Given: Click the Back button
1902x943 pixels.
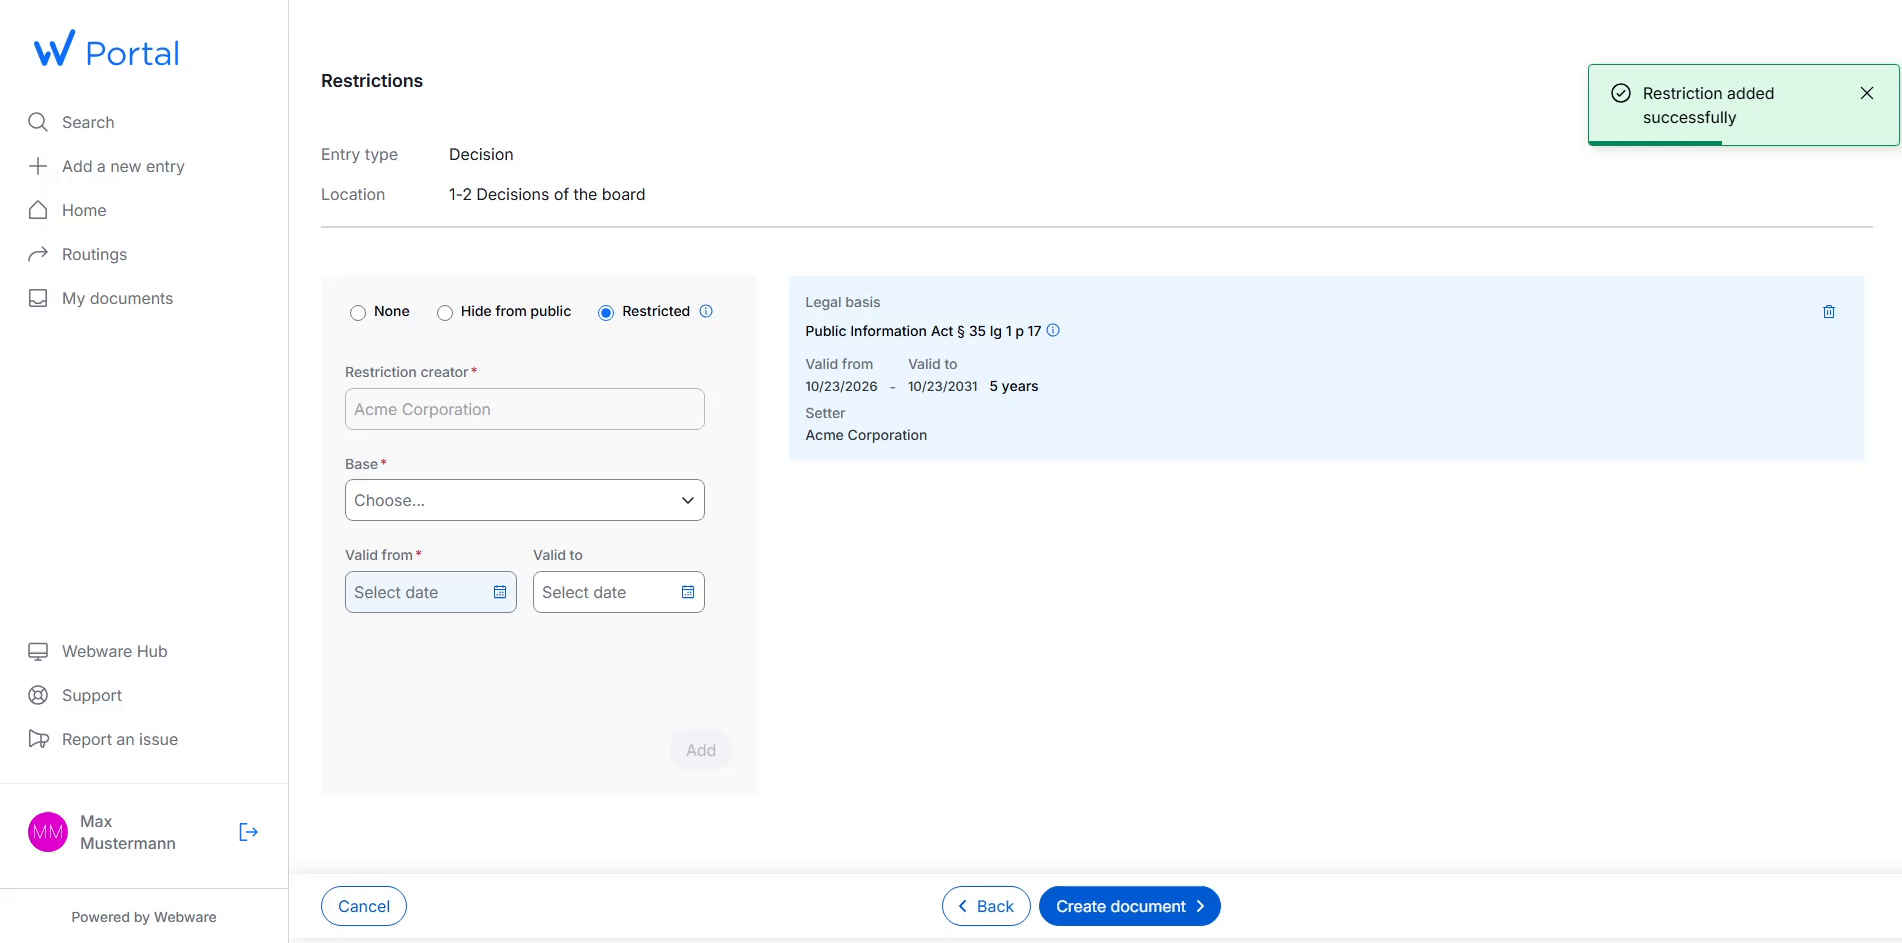Looking at the screenshot, I should click(986, 906).
